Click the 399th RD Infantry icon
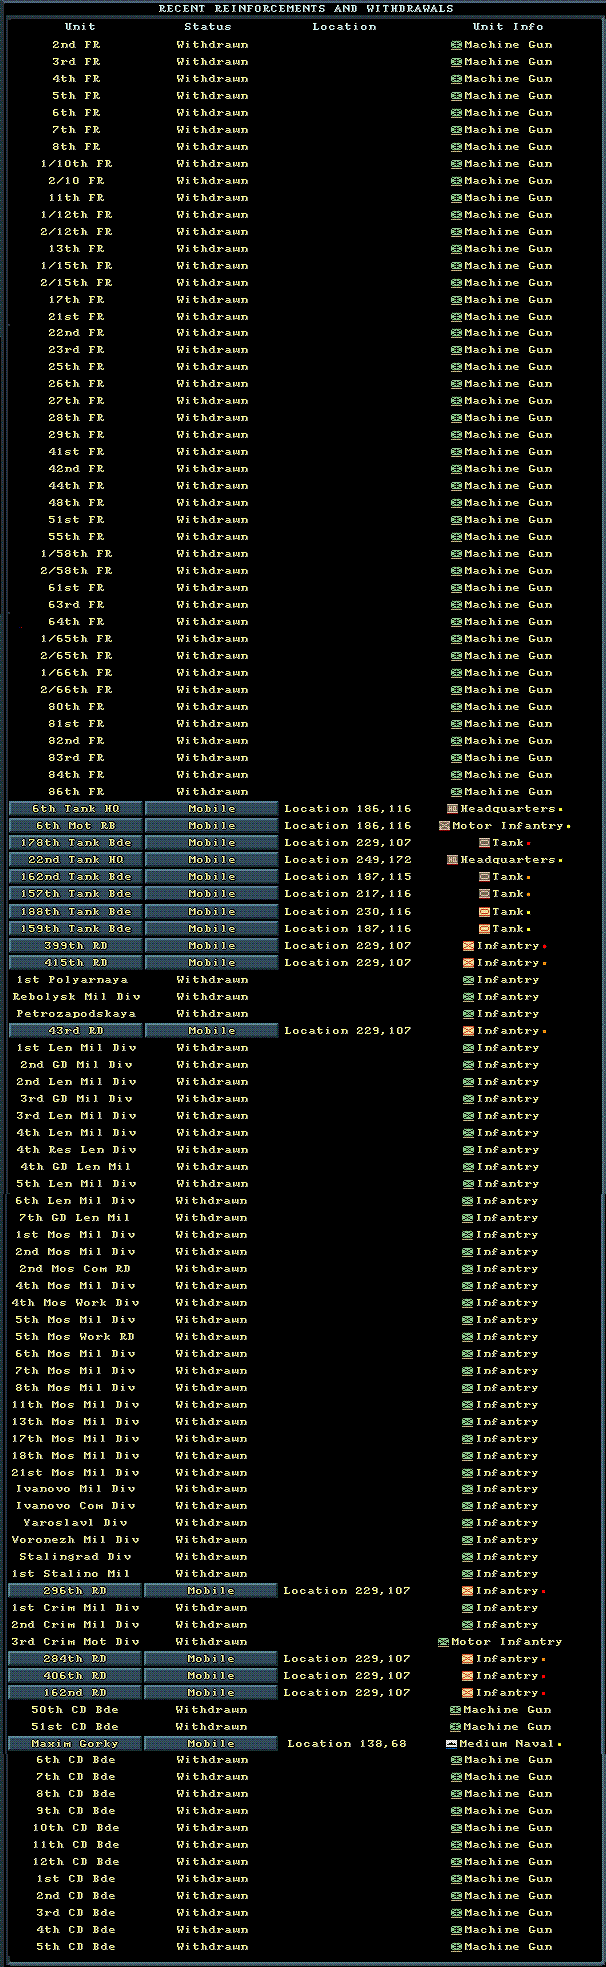 click(468, 946)
